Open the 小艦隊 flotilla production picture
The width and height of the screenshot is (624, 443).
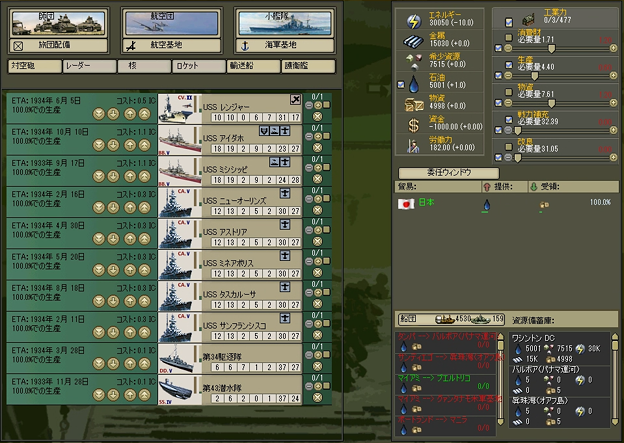285,23
